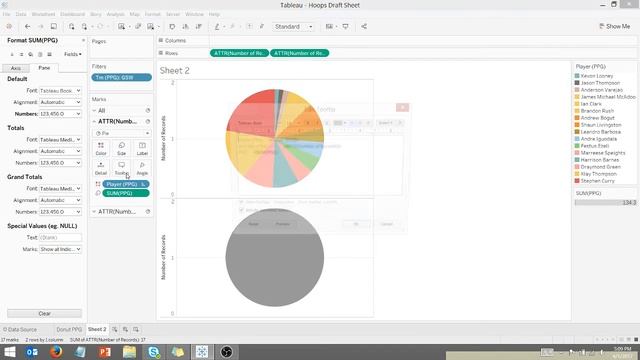Viewport: 640px width, 360px height.
Task: Click the Swap rows and columns icon
Action: pos(172,27)
